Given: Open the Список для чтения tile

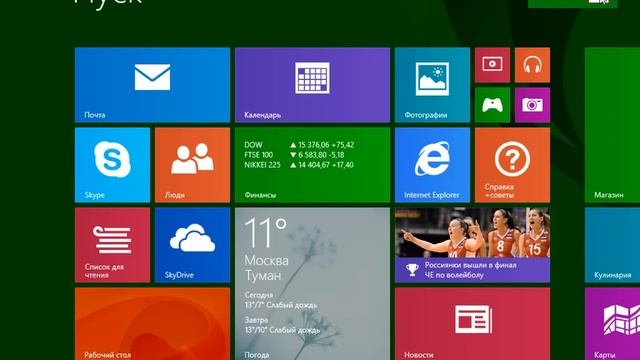Looking at the screenshot, I should click(x=112, y=245).
